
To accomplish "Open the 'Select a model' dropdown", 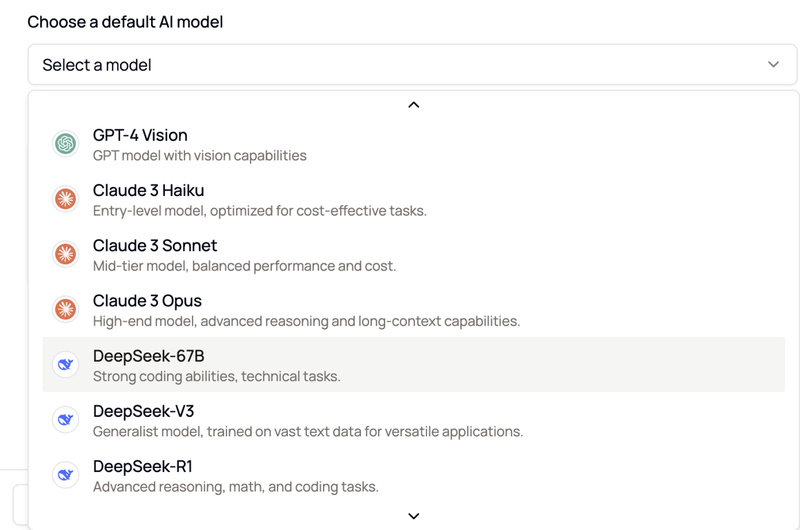I will 400,65.
